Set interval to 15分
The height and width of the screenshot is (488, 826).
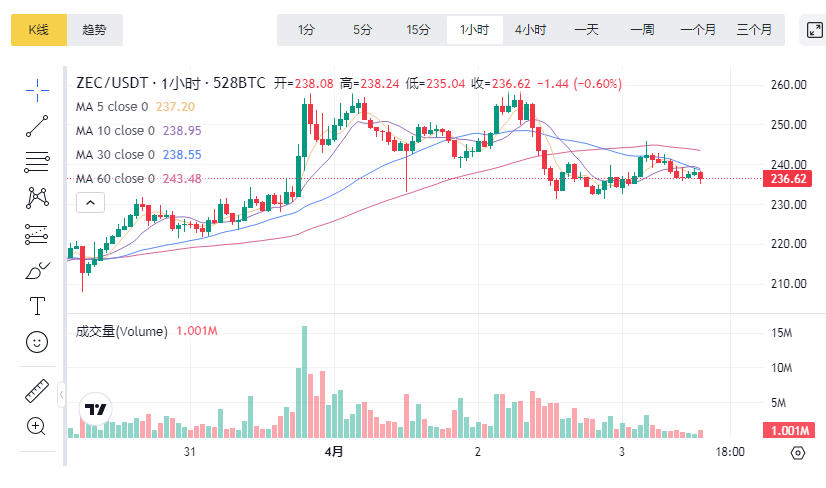418,30
